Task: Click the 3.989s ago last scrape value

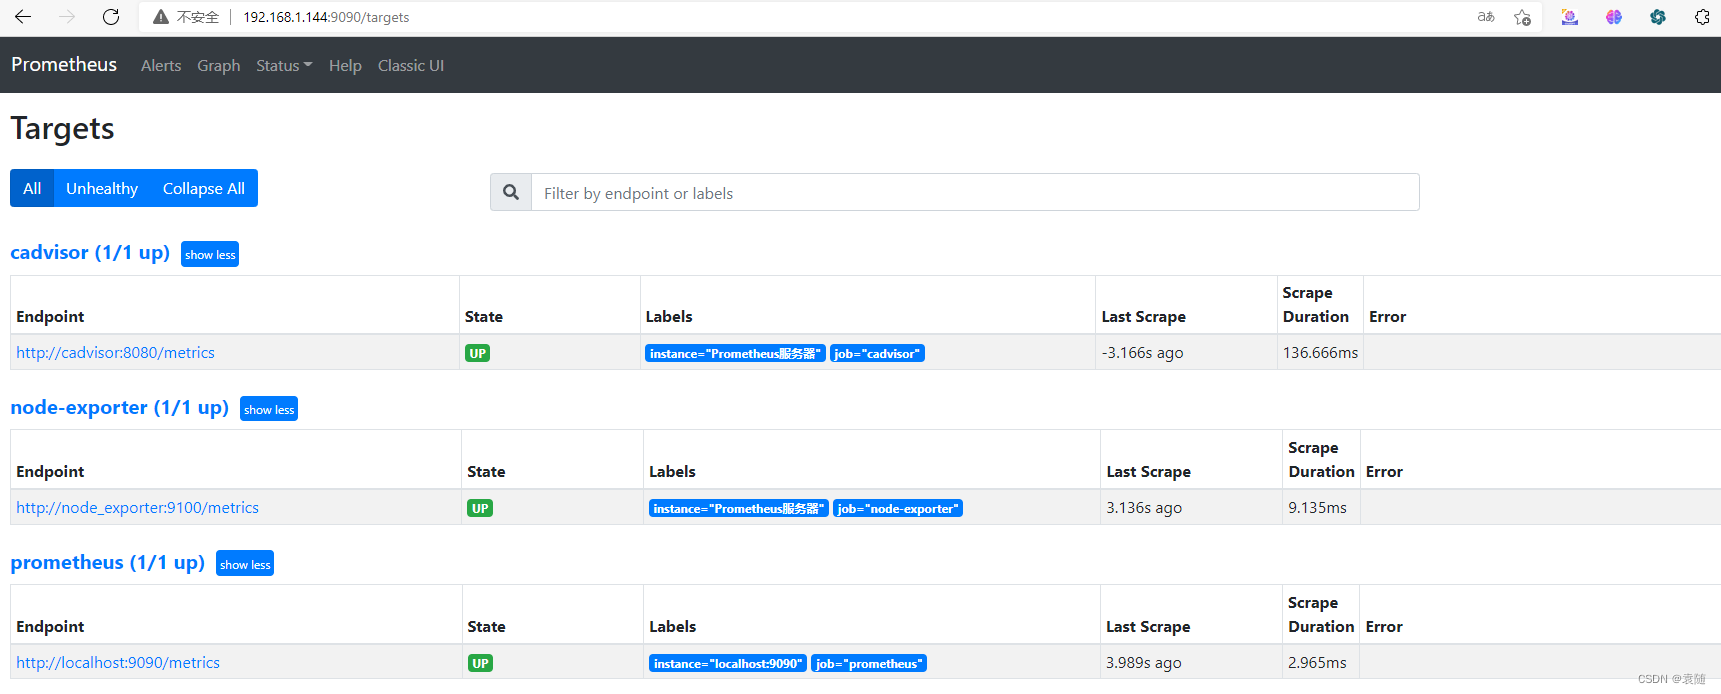Action: point(1144,662)
